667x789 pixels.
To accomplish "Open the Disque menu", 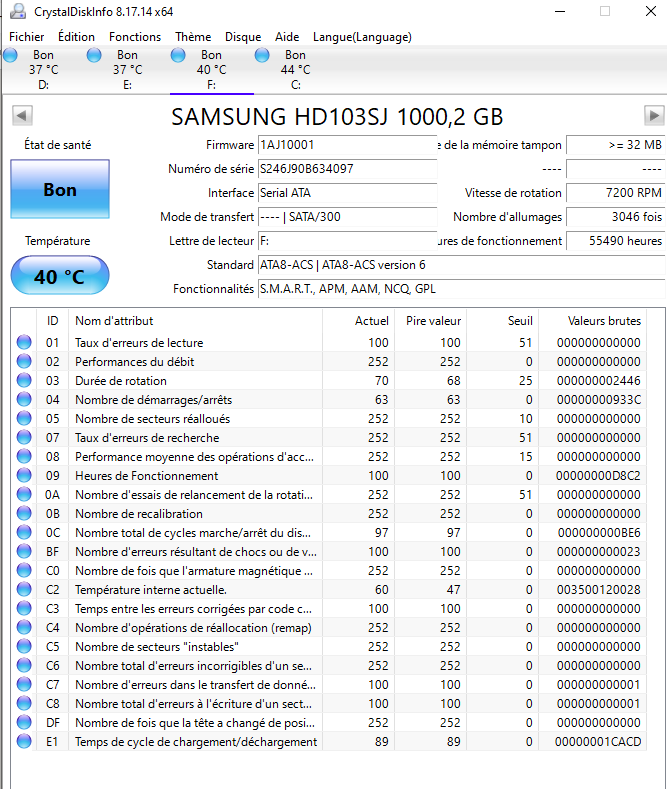I will point(243,37).
